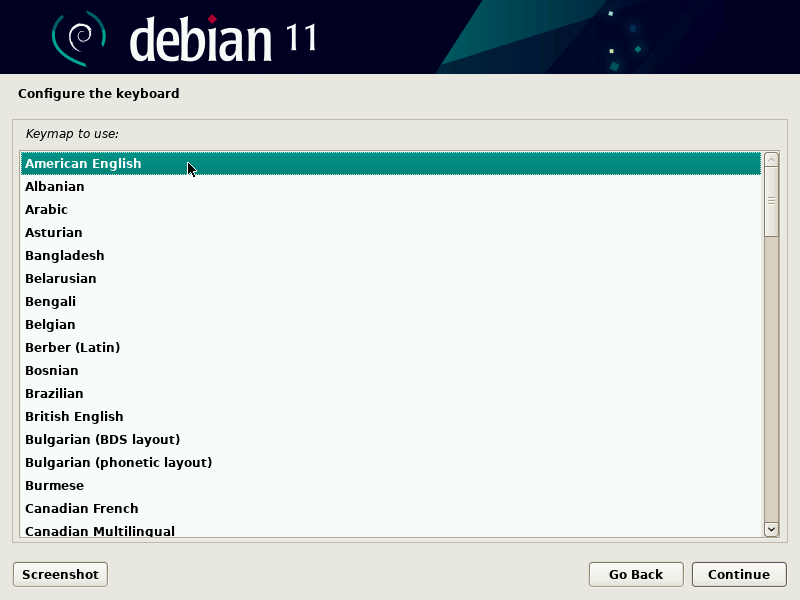Image resolution: width=800 pixels, height=600 pixels.
Task: Choose Bulgarian (phonetic layout)
Action: pos(118,462)
